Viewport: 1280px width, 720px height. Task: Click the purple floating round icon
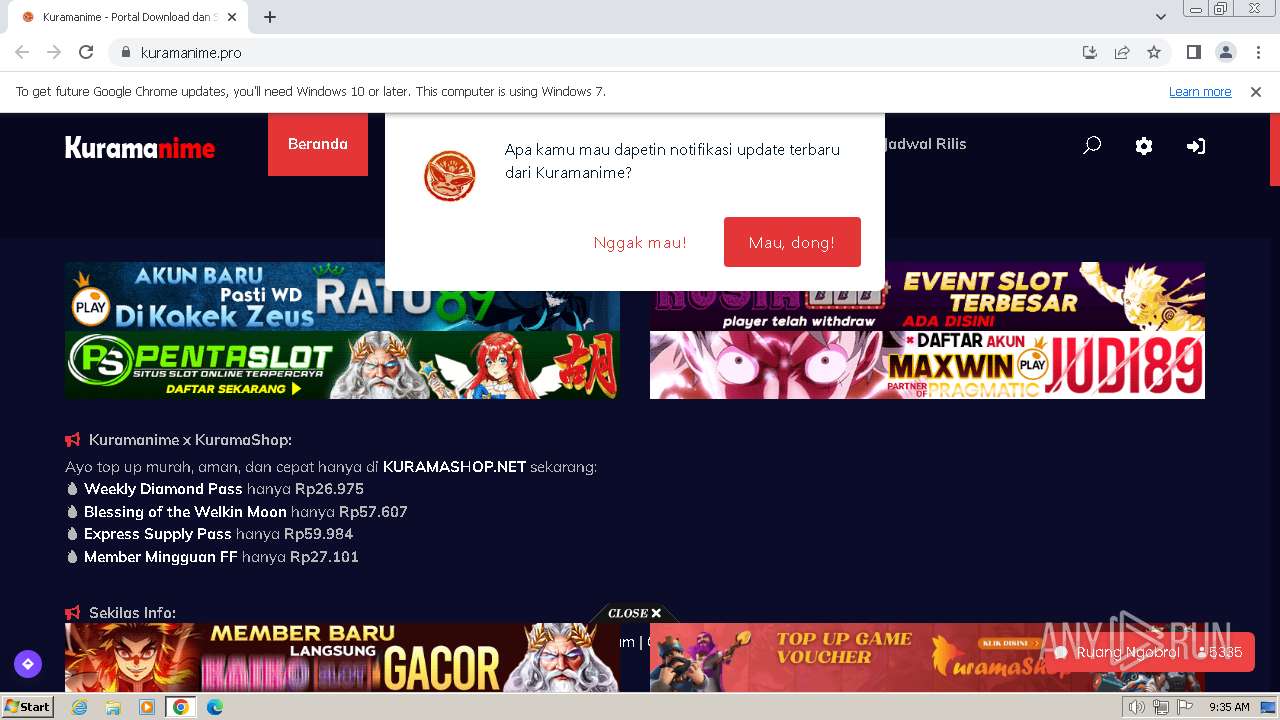[x=28, y=663]
